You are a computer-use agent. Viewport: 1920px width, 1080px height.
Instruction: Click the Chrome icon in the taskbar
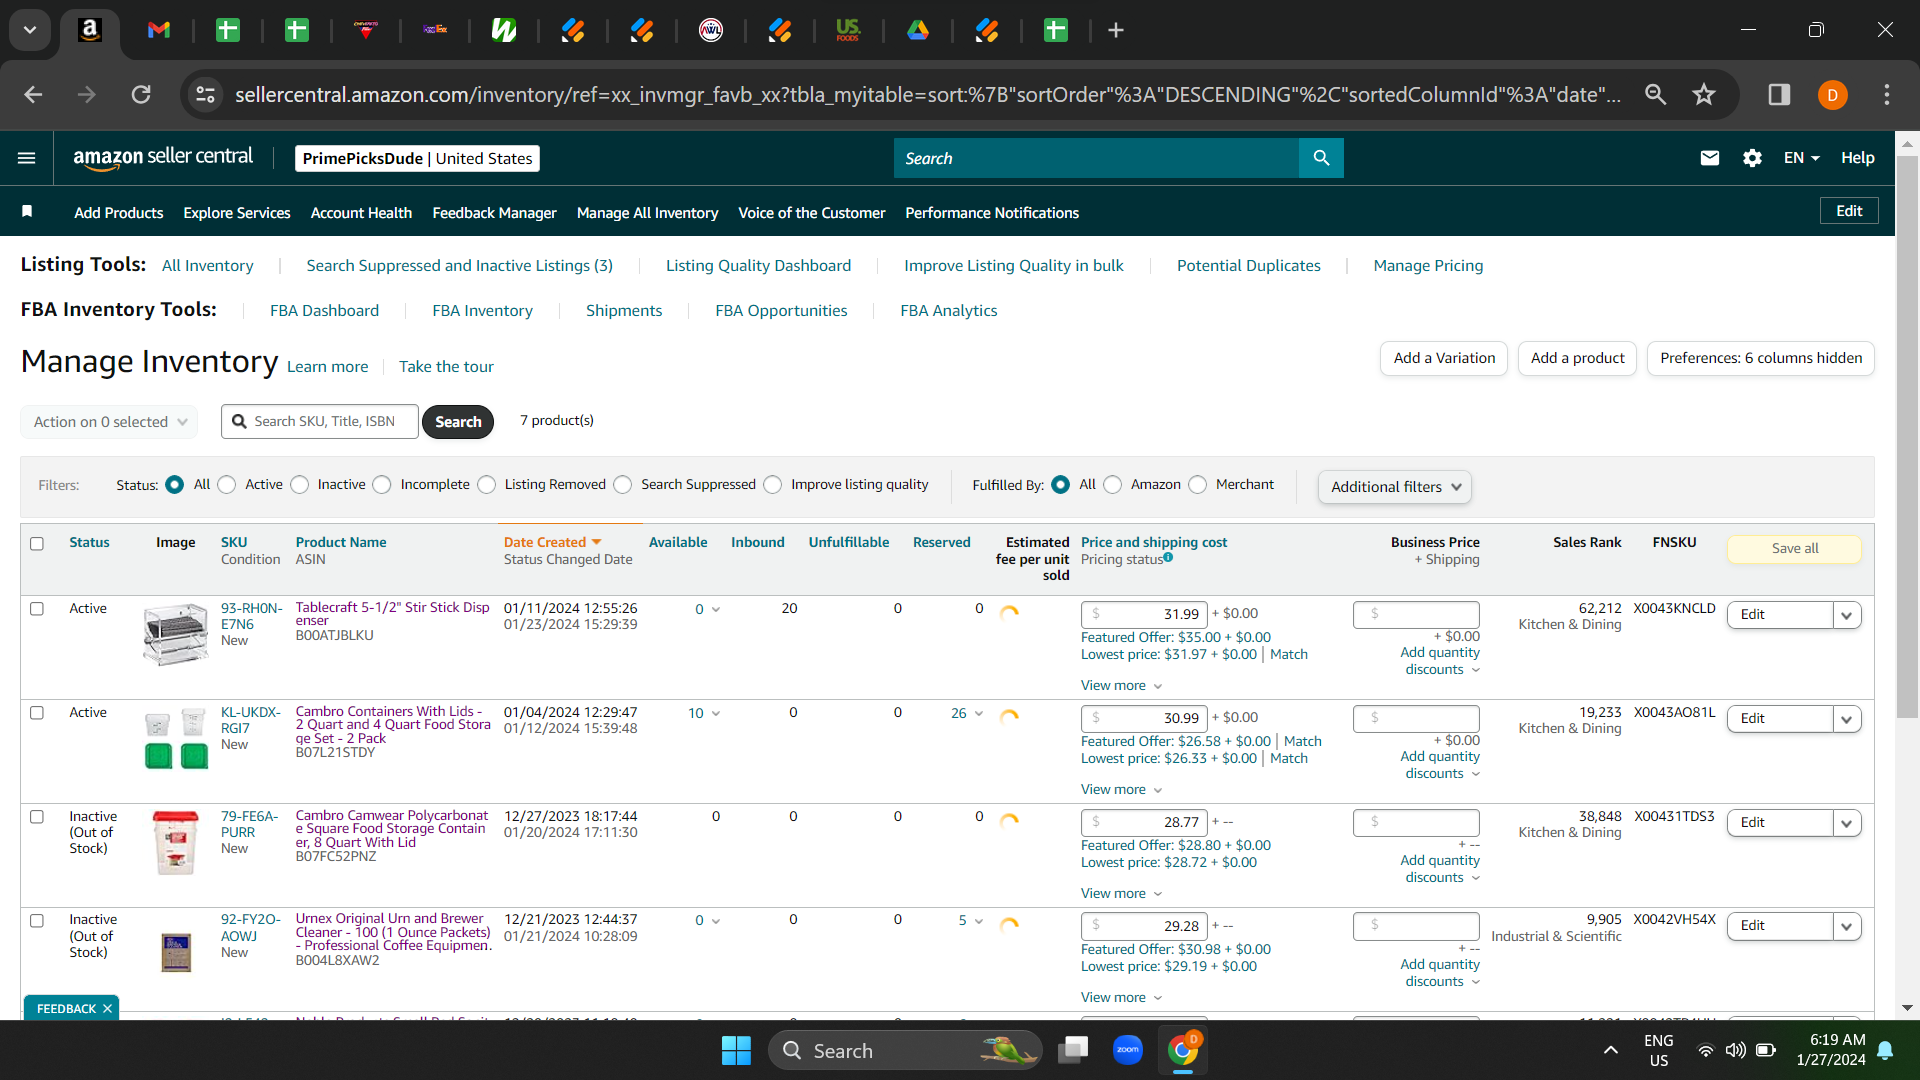[1183, 1050]
